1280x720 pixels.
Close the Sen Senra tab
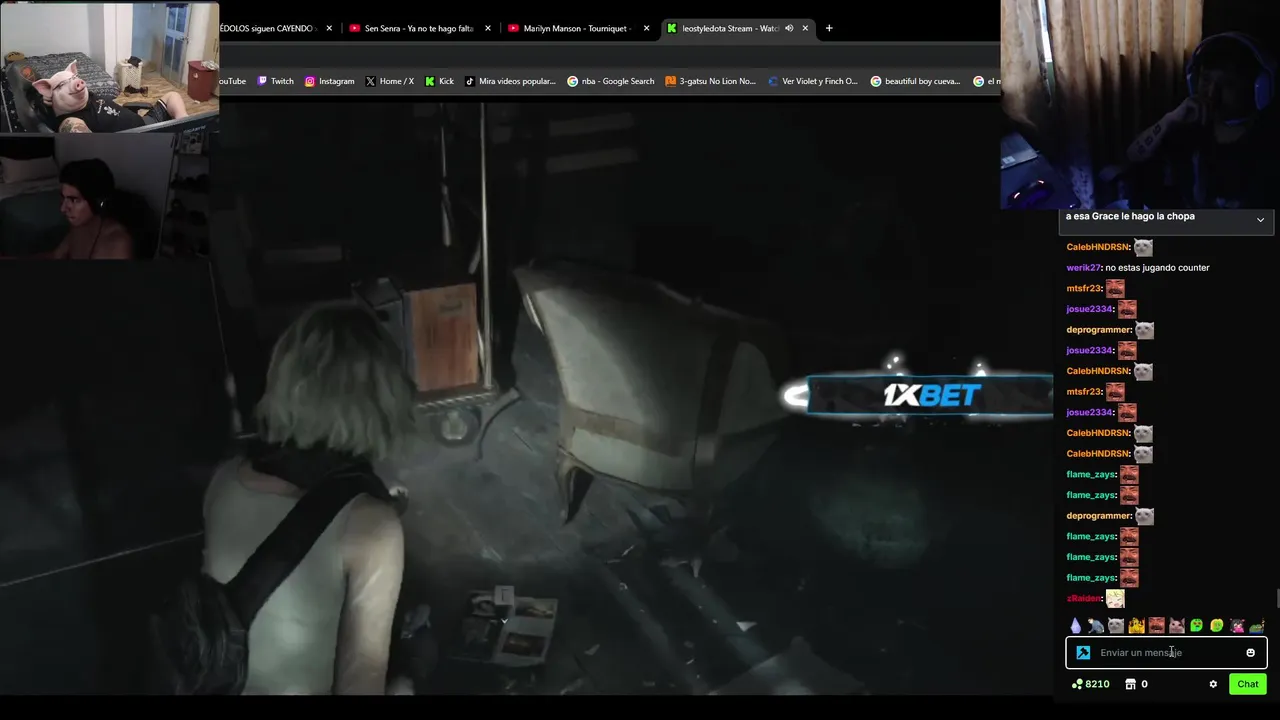(x=488, y=28)
